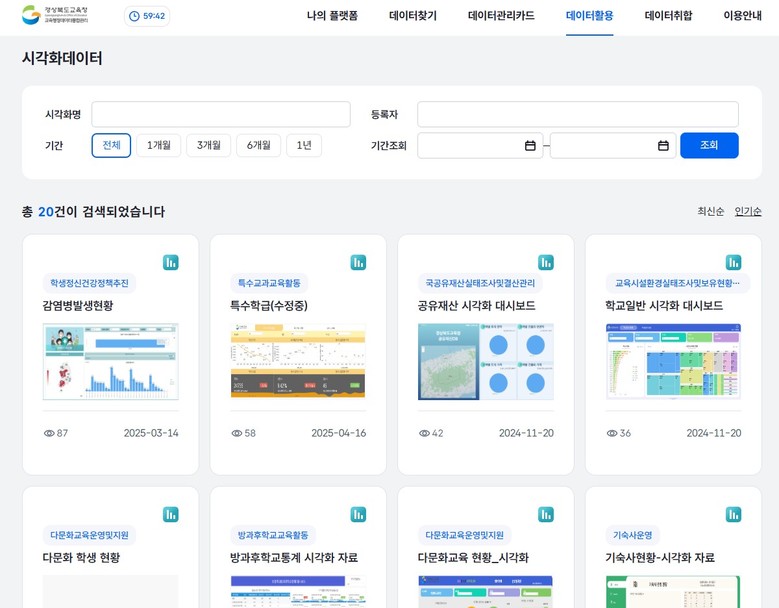Viewport: 779px width, 608px height.
Task: Expand the 데이터취합 menu
Action: [668, 16]
